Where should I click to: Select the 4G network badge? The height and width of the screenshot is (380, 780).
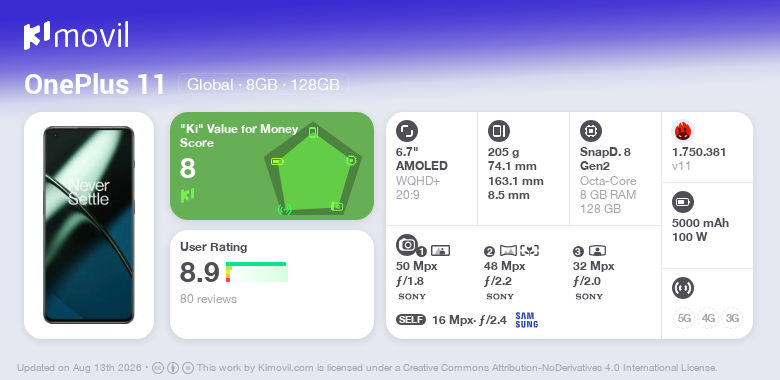pyautogui.click(x=707, y=318)
